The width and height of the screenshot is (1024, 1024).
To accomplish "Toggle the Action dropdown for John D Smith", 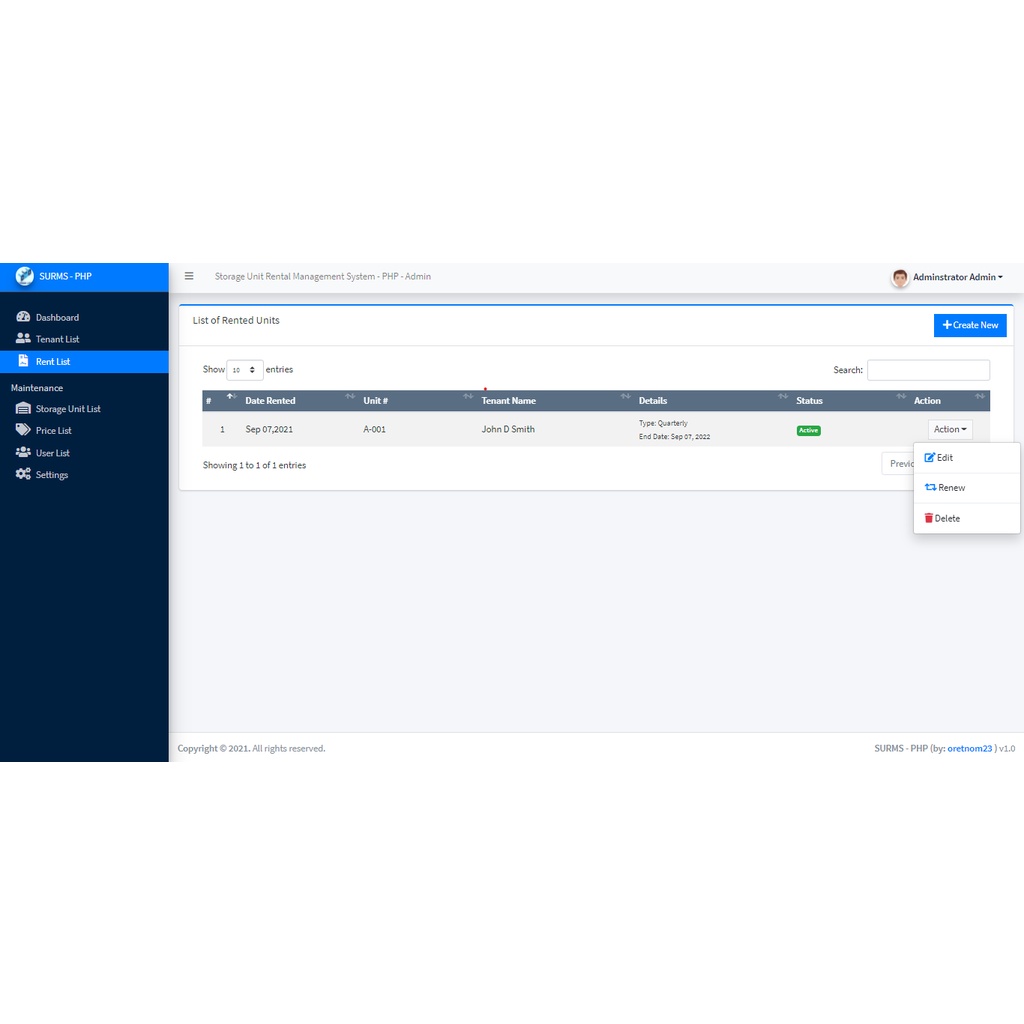I will point(950,429).
